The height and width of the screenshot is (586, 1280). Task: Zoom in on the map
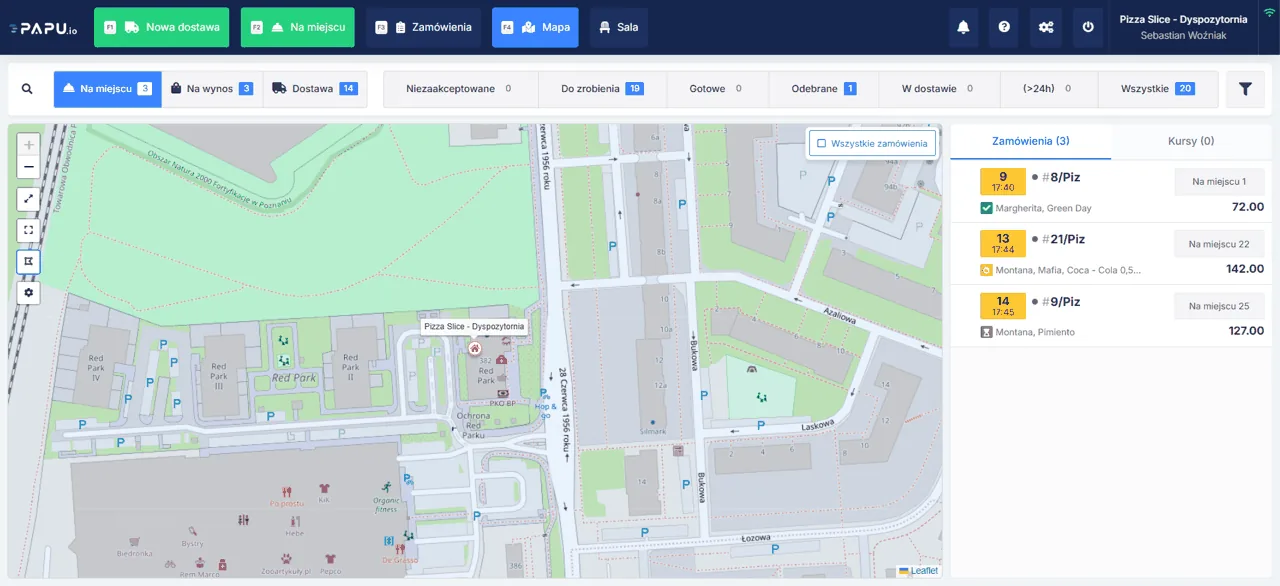29,144
